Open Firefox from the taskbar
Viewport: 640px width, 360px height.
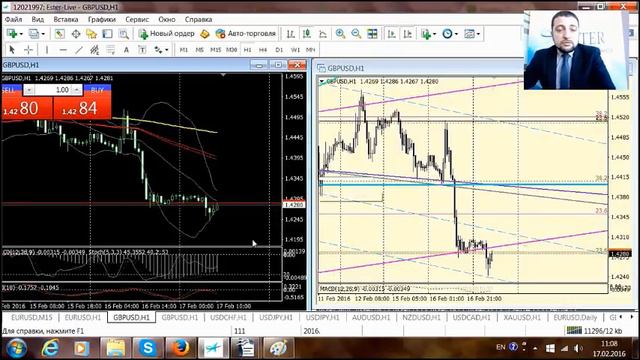coord(180,348)
